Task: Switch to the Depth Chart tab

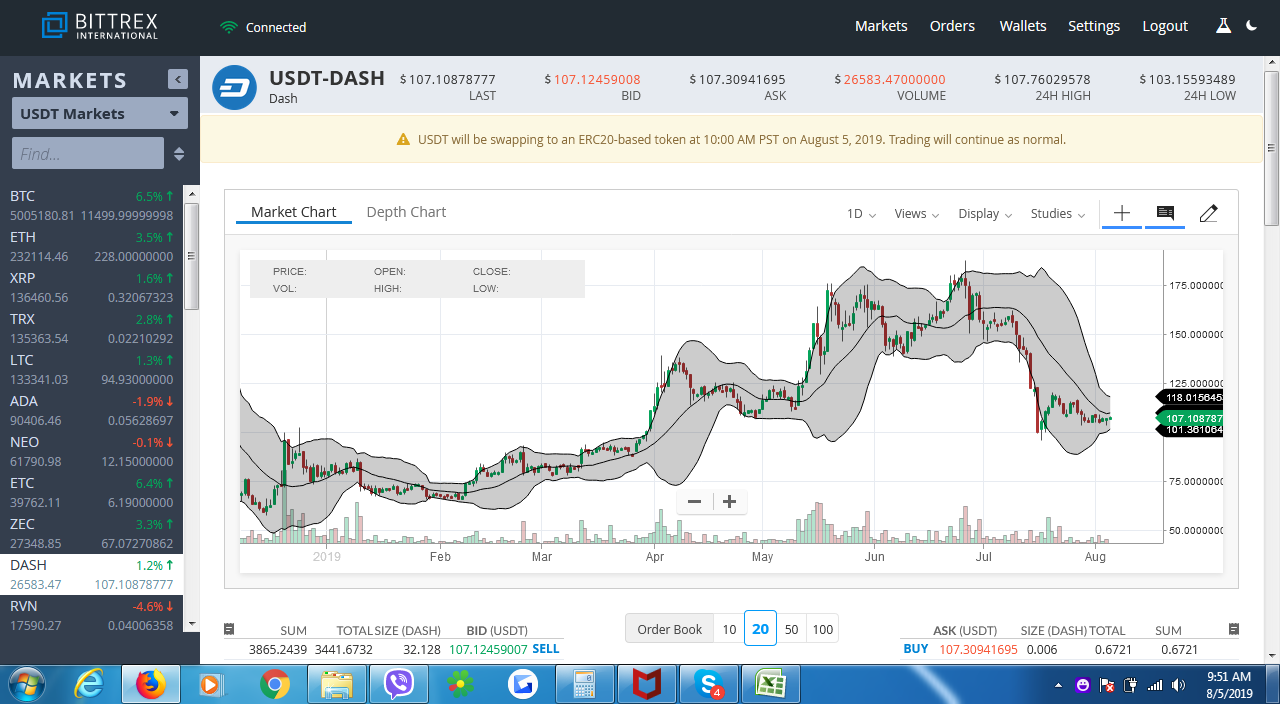Action: tap(406, 212)
